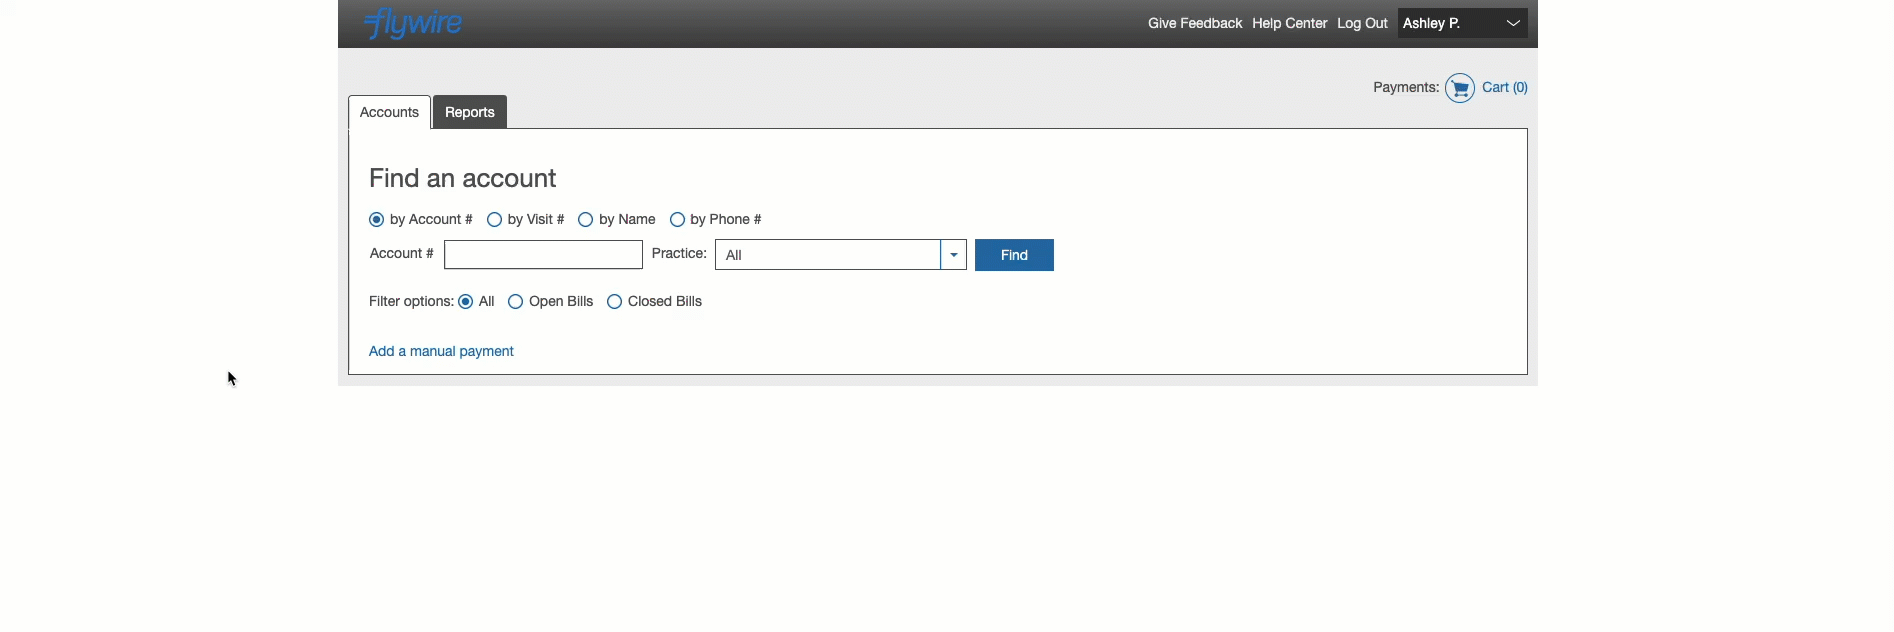1894x632 pixels.
Task: Open the Ashley P. user menu
Action: pos(1461,23)
